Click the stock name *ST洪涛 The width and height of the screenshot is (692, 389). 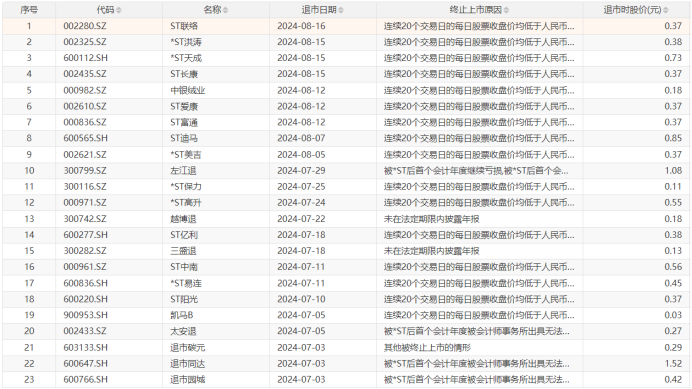click(x=186, y=42)
